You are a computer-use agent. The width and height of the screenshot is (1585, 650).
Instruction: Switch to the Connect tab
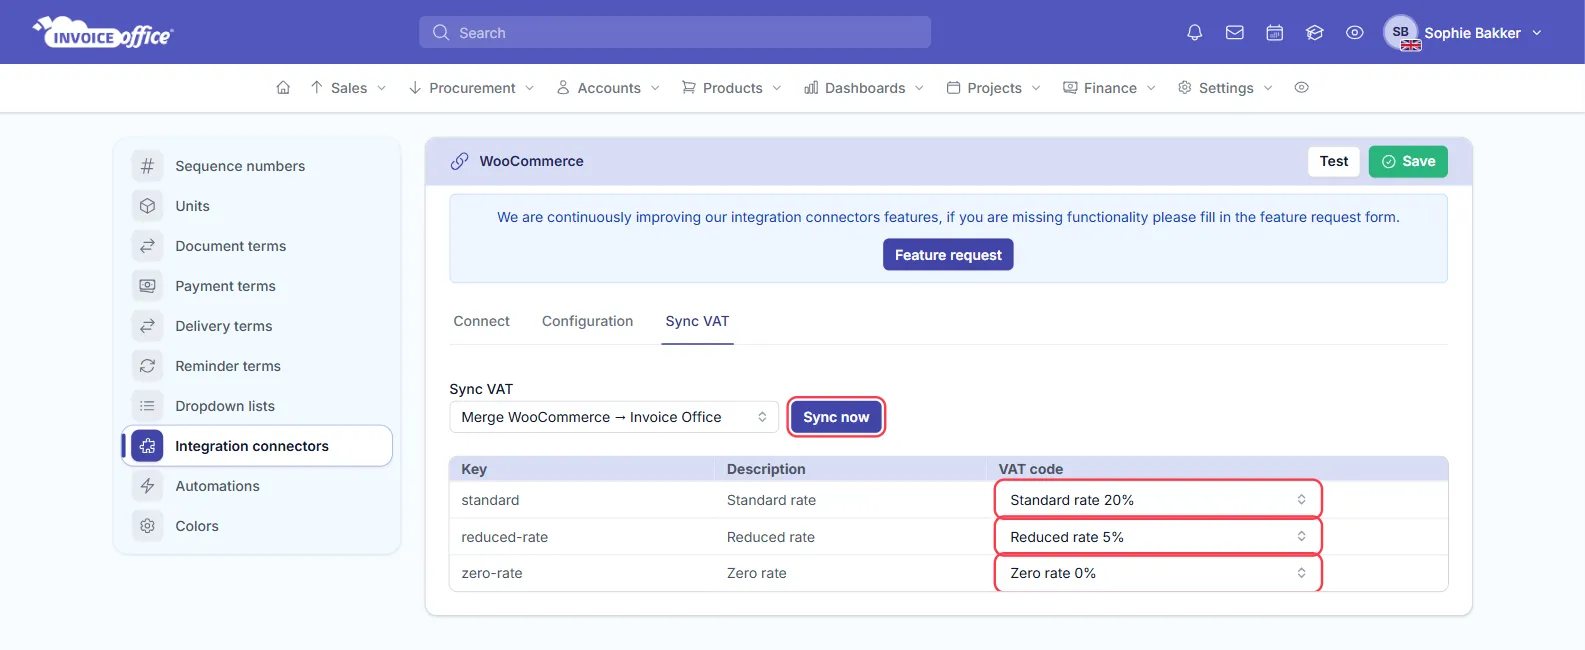click(481, 321)
